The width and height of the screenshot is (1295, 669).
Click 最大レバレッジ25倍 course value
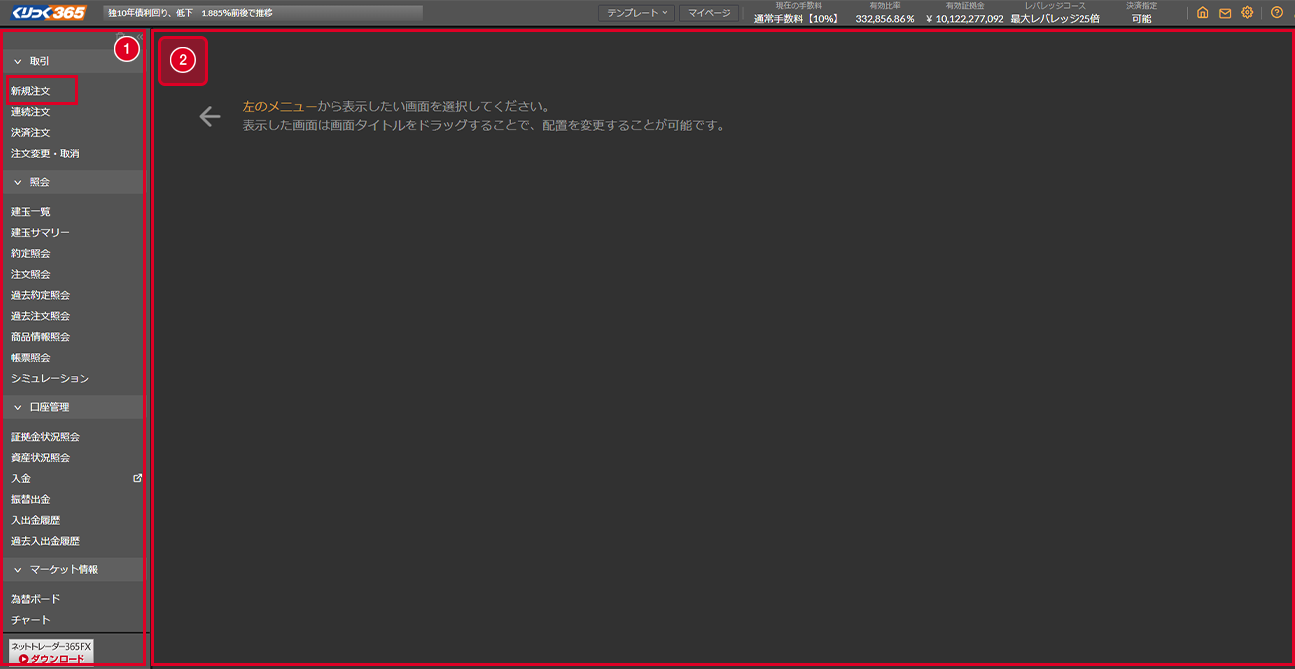coord(1055,18)
